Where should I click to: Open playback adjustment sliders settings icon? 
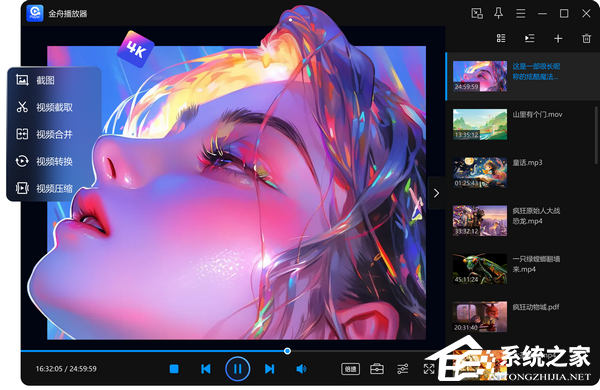click(x=403, y=369)
